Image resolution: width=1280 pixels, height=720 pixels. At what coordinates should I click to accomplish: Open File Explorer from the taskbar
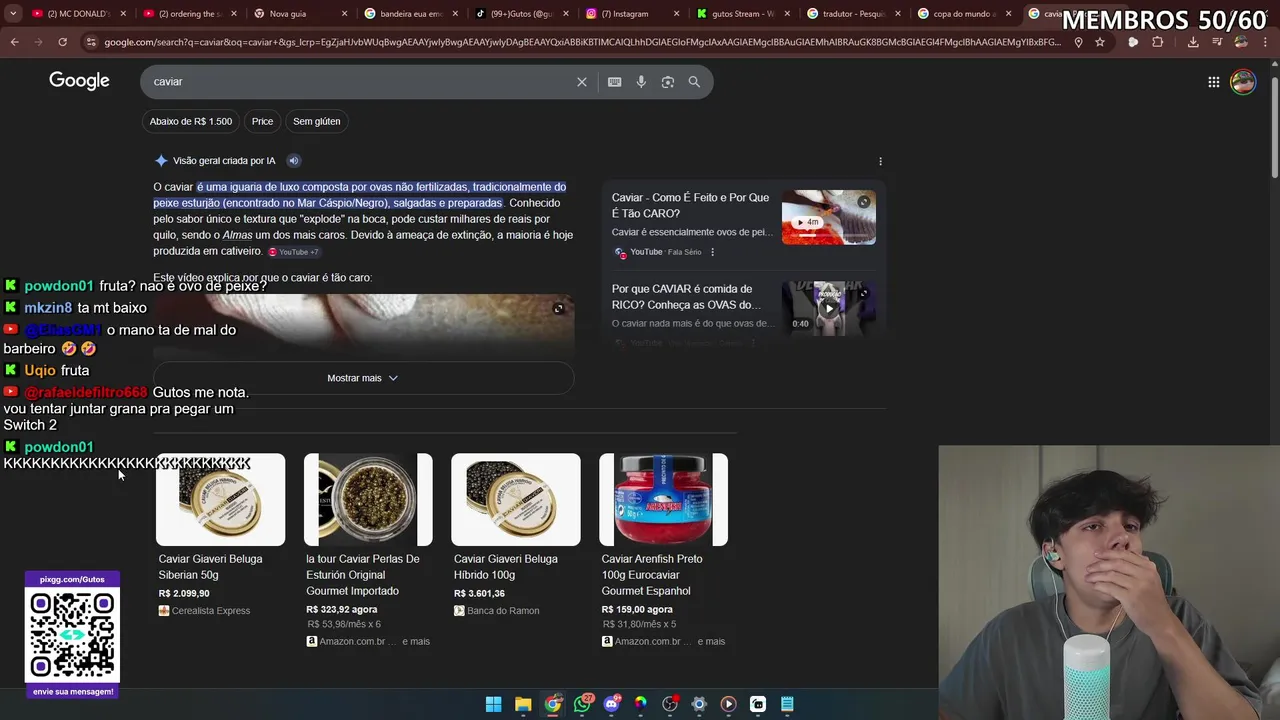[523, 704]
